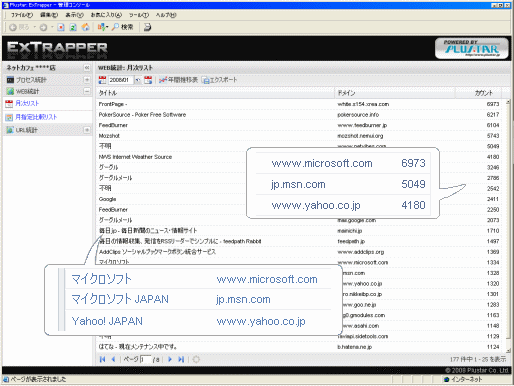Click the domain b.hatena.ne.jp
514x386 pixels.
355,347
